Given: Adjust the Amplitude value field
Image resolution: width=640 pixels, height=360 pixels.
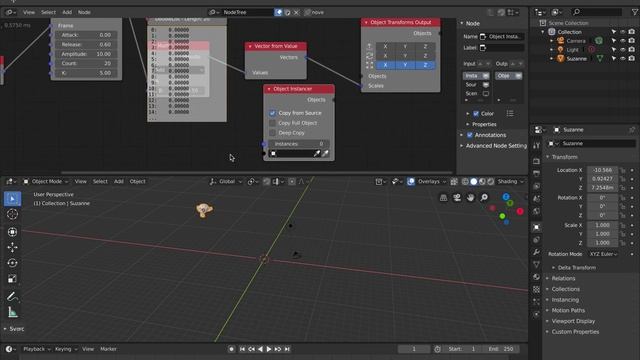Looking at the screenshot, I should coord(87,54).
